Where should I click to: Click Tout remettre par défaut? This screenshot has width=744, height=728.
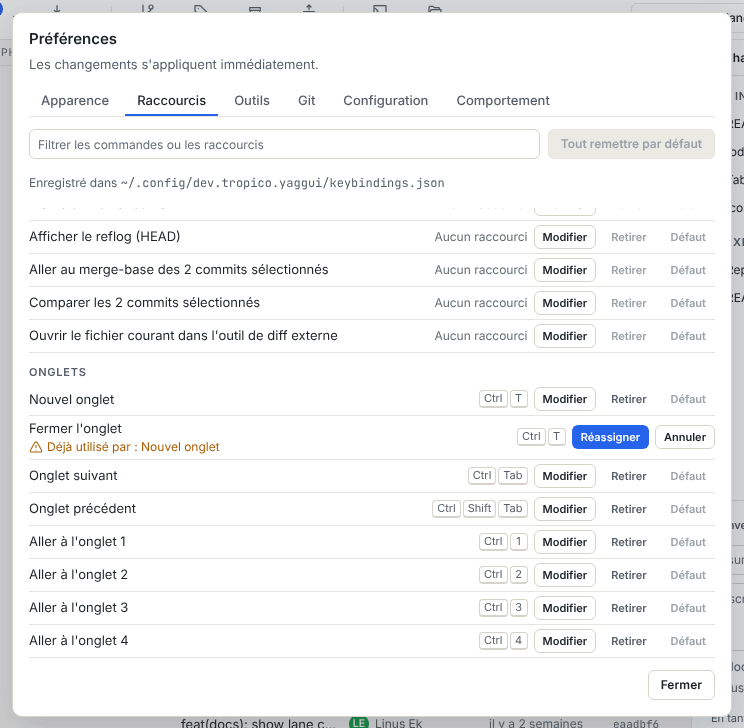coord(631,144)
